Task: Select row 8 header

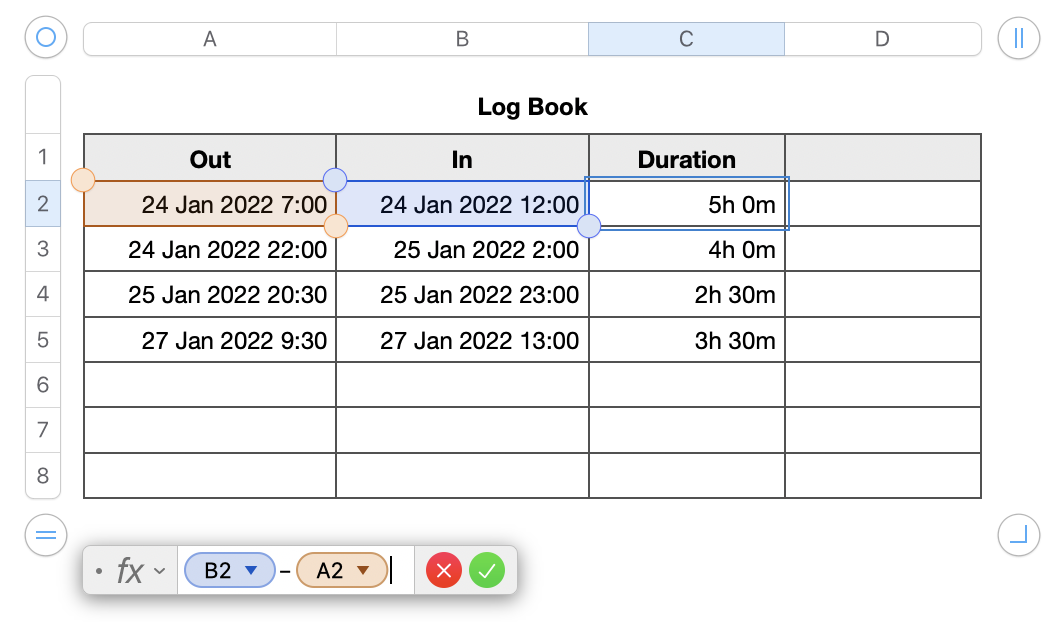Action: pos(43,475)
